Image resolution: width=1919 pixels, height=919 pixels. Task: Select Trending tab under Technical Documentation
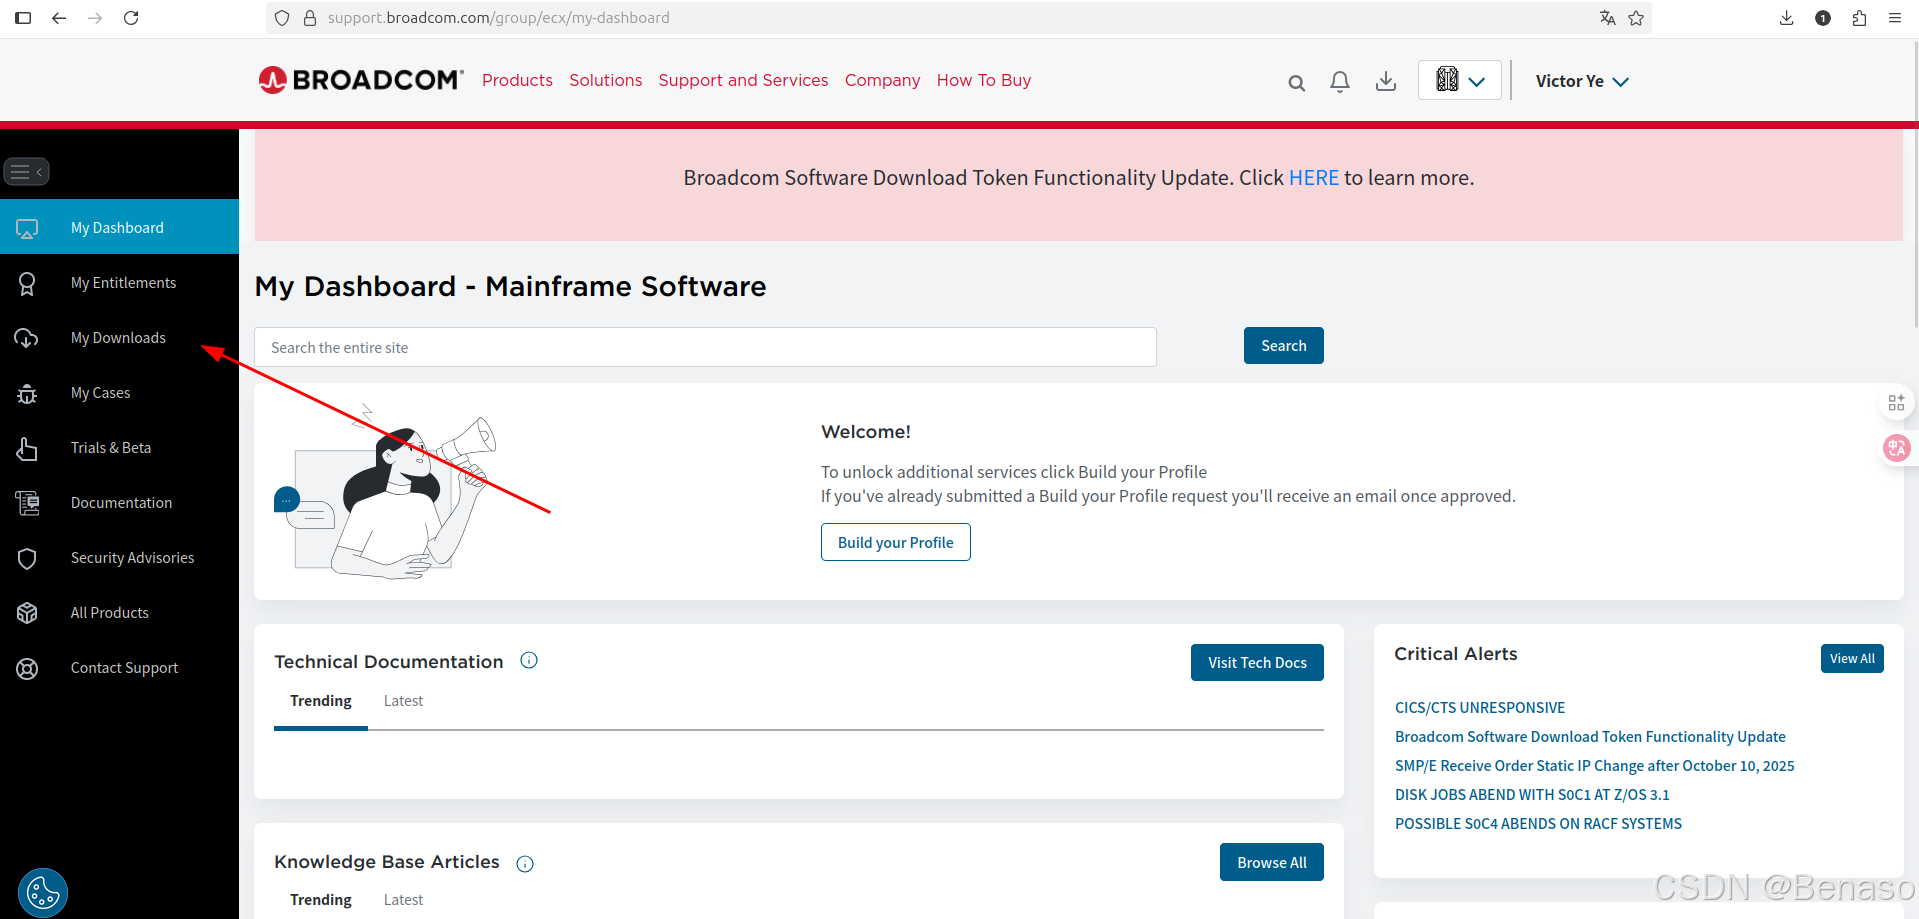(x=321, y=701)
